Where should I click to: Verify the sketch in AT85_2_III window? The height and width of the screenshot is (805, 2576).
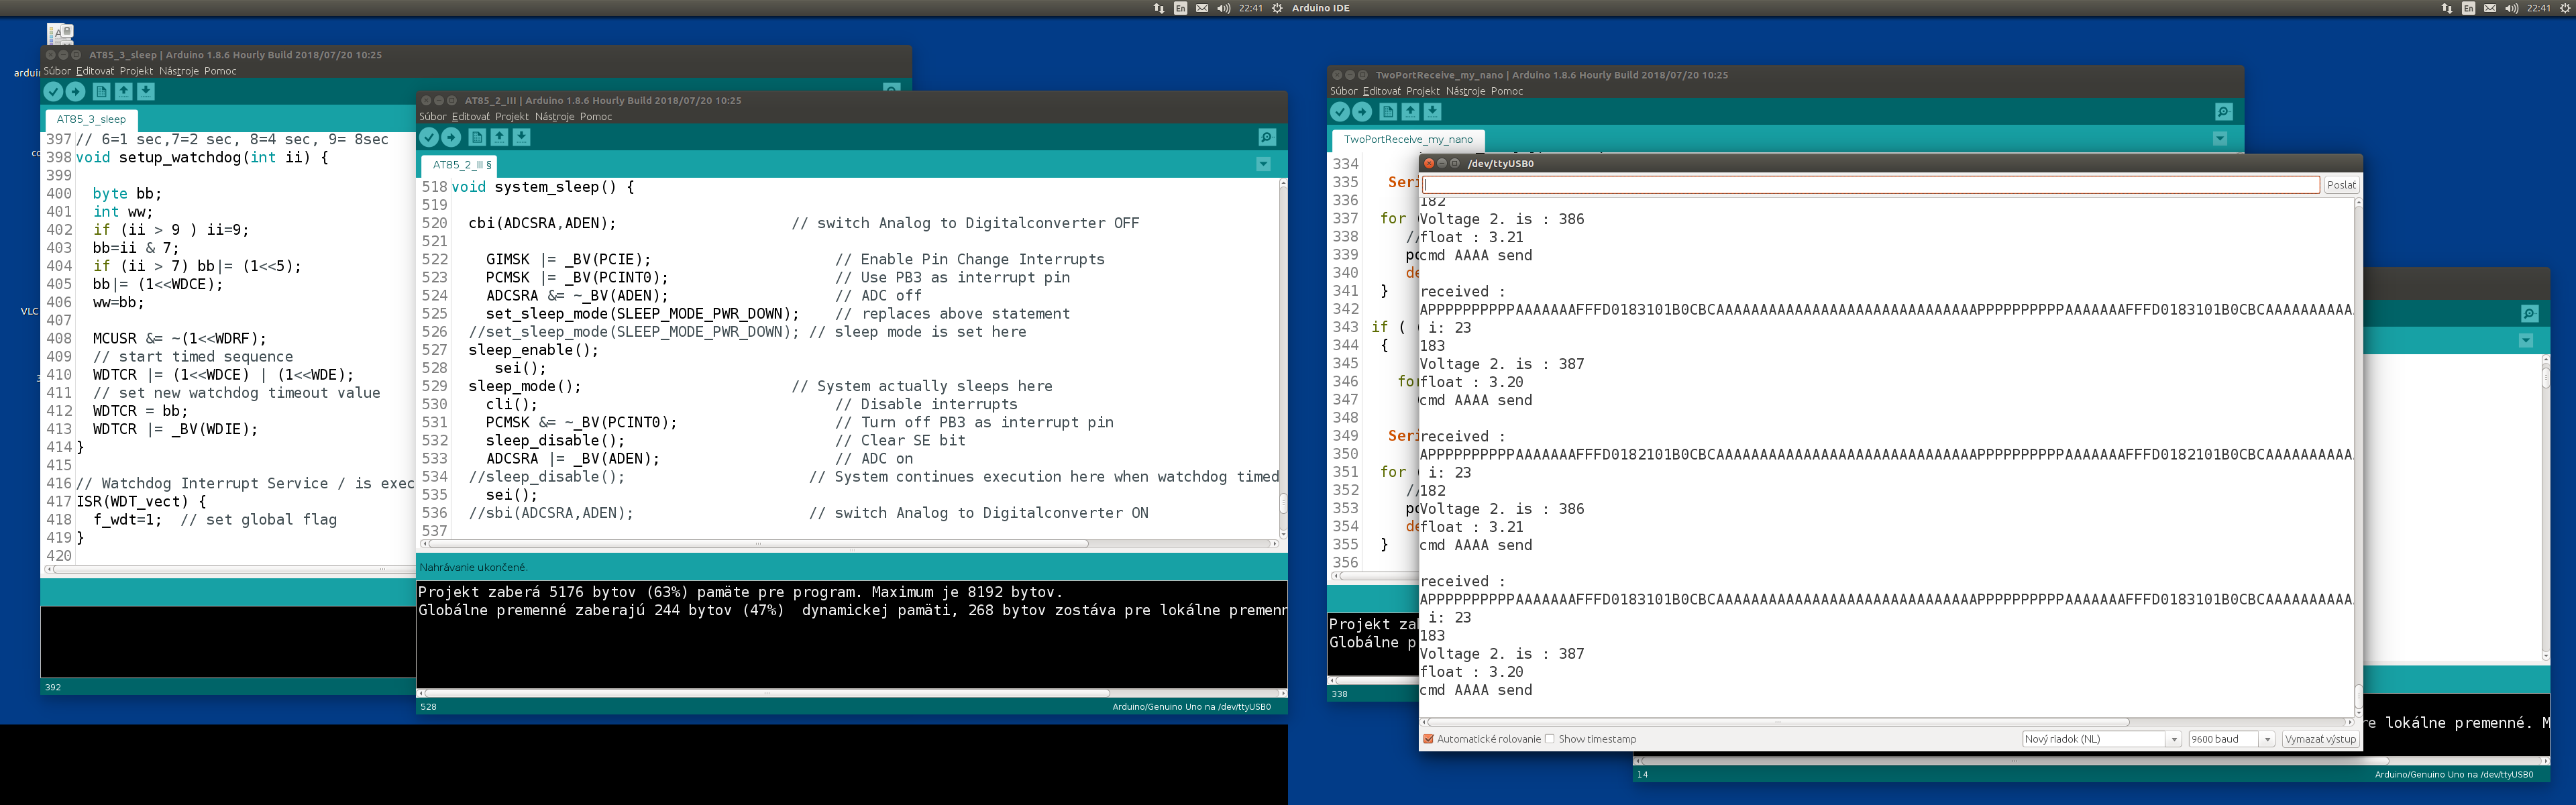point(429,138)
